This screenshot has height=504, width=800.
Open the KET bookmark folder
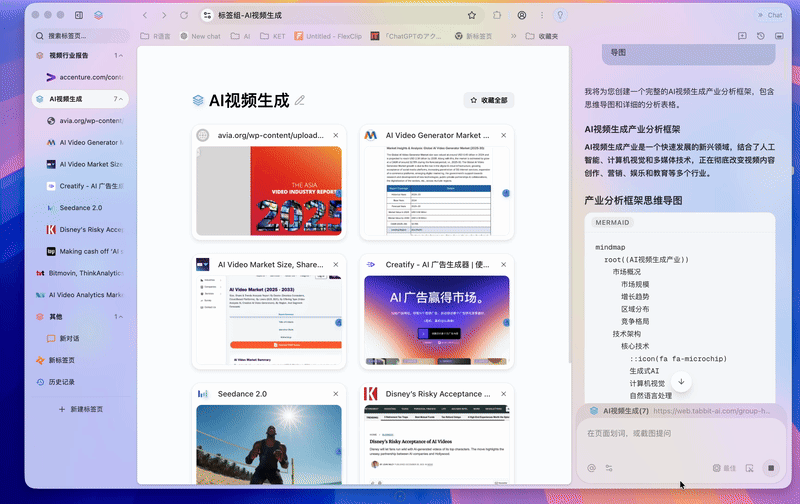(272, 36)
